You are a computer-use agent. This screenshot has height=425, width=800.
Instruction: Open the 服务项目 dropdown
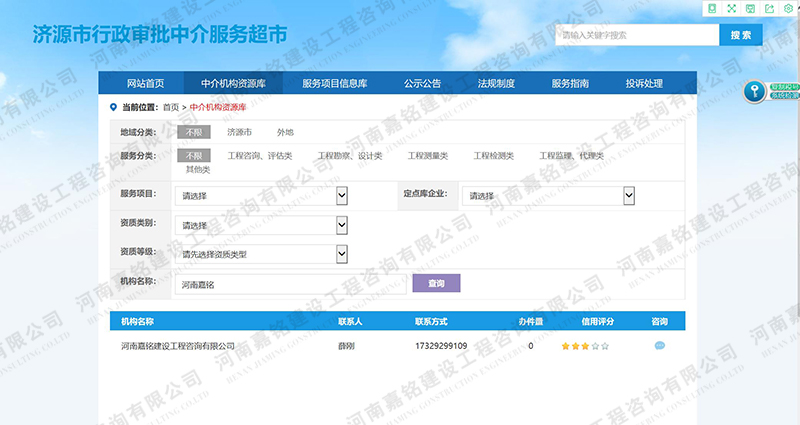pyautogui.click(x=261, y=196)
